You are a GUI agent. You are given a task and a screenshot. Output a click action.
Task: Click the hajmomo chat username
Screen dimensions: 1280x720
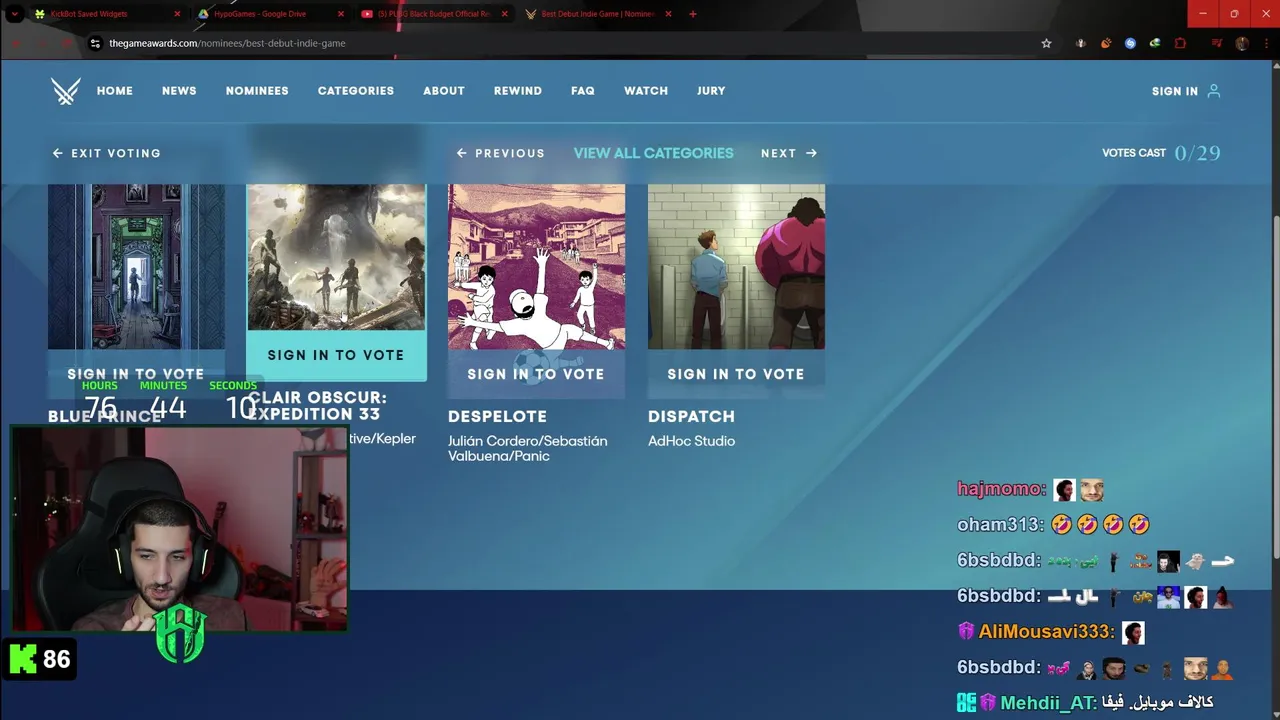coord(1001,489)
